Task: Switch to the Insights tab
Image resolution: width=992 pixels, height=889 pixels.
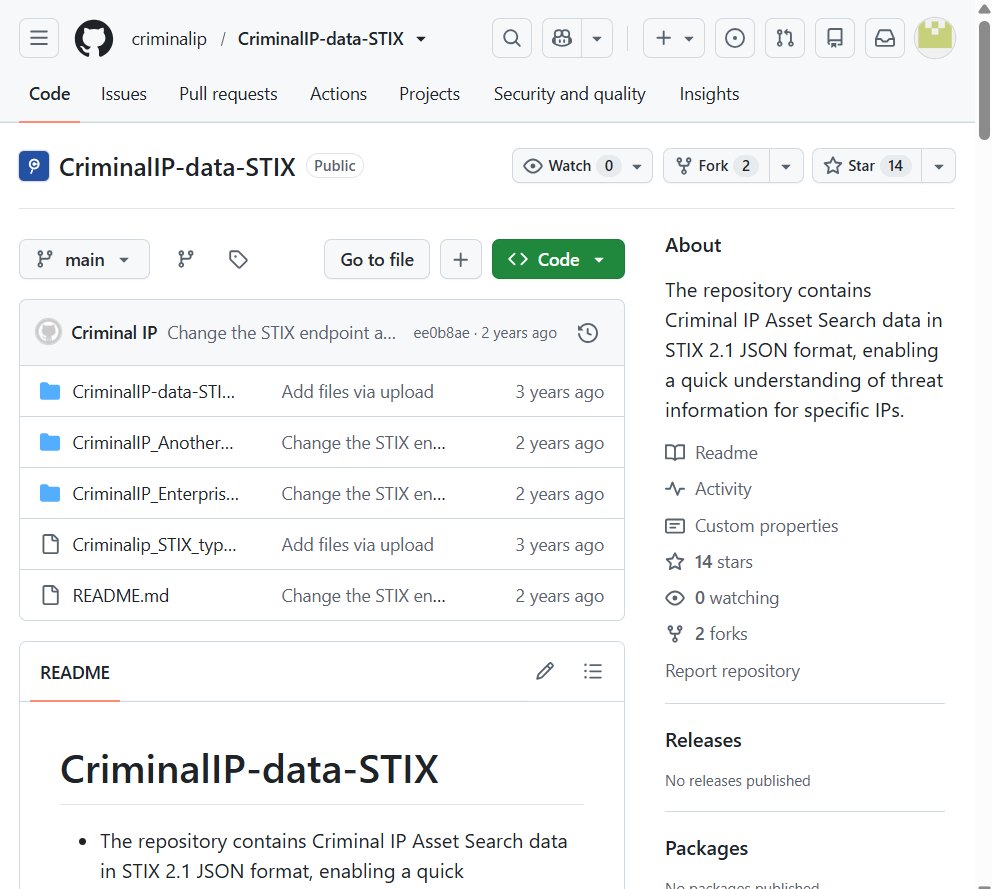Action: tap(709, 94)
